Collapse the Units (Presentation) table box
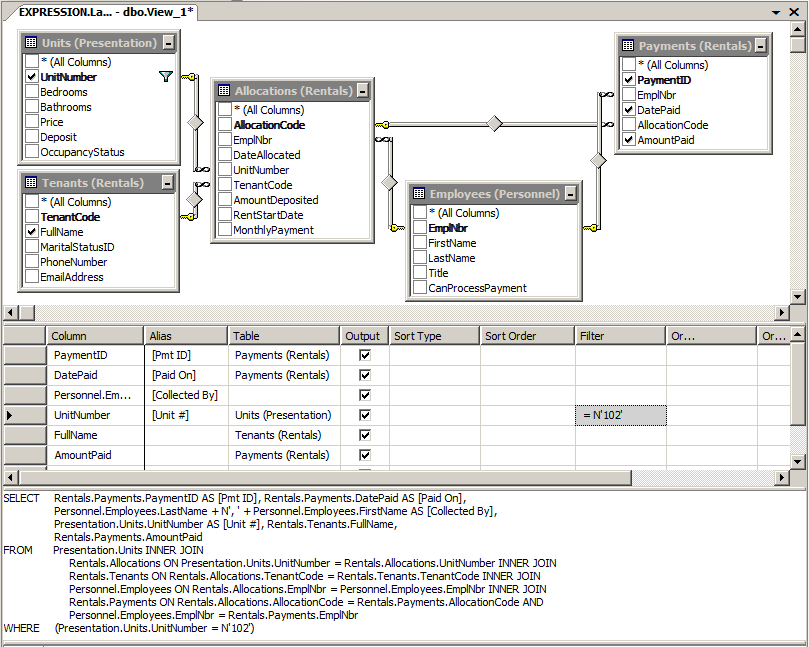The image size is (809, 647). point(168,43)
